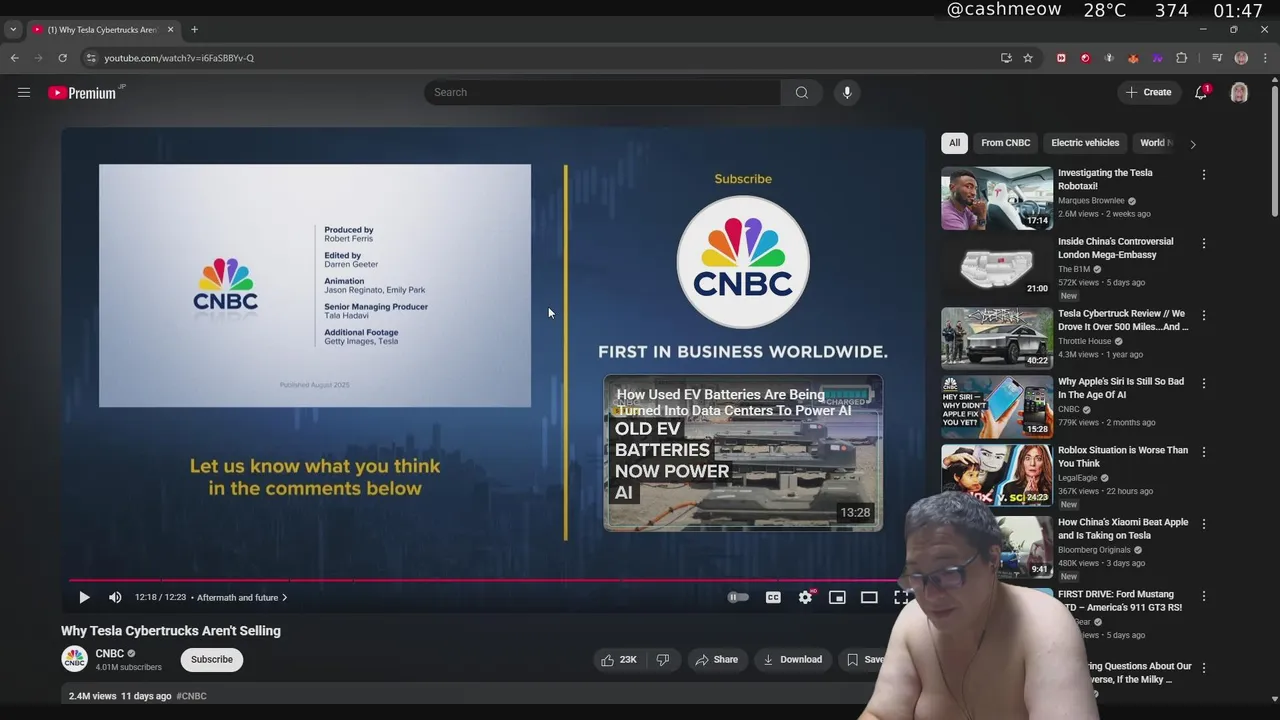Subscribe to CNBC below the video
Screen dimensions: 1280x720
212,659
